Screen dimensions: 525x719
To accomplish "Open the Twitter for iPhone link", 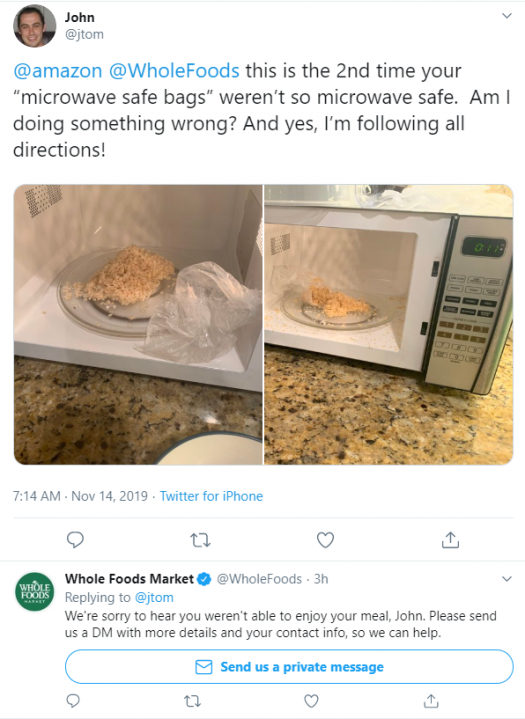I will click(211, 496).
